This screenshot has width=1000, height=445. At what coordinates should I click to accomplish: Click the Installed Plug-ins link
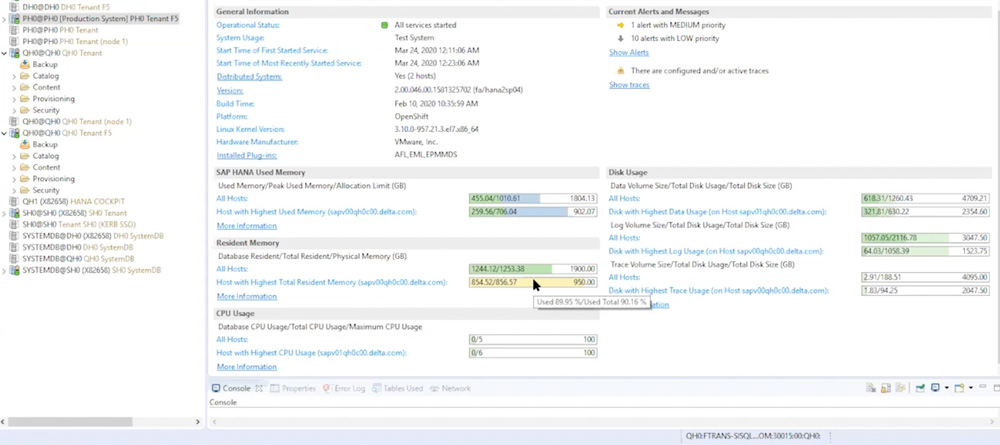pos(247,155)
